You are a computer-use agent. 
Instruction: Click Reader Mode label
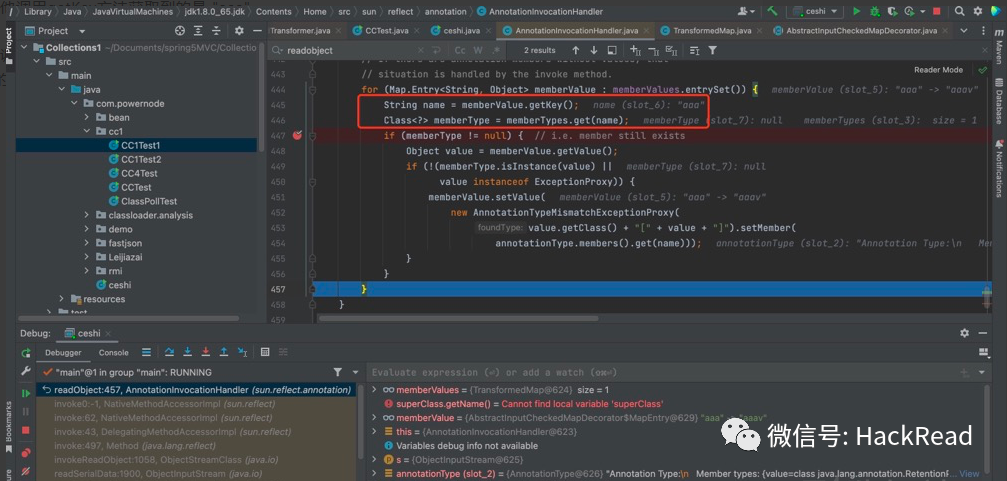[938, 69]
